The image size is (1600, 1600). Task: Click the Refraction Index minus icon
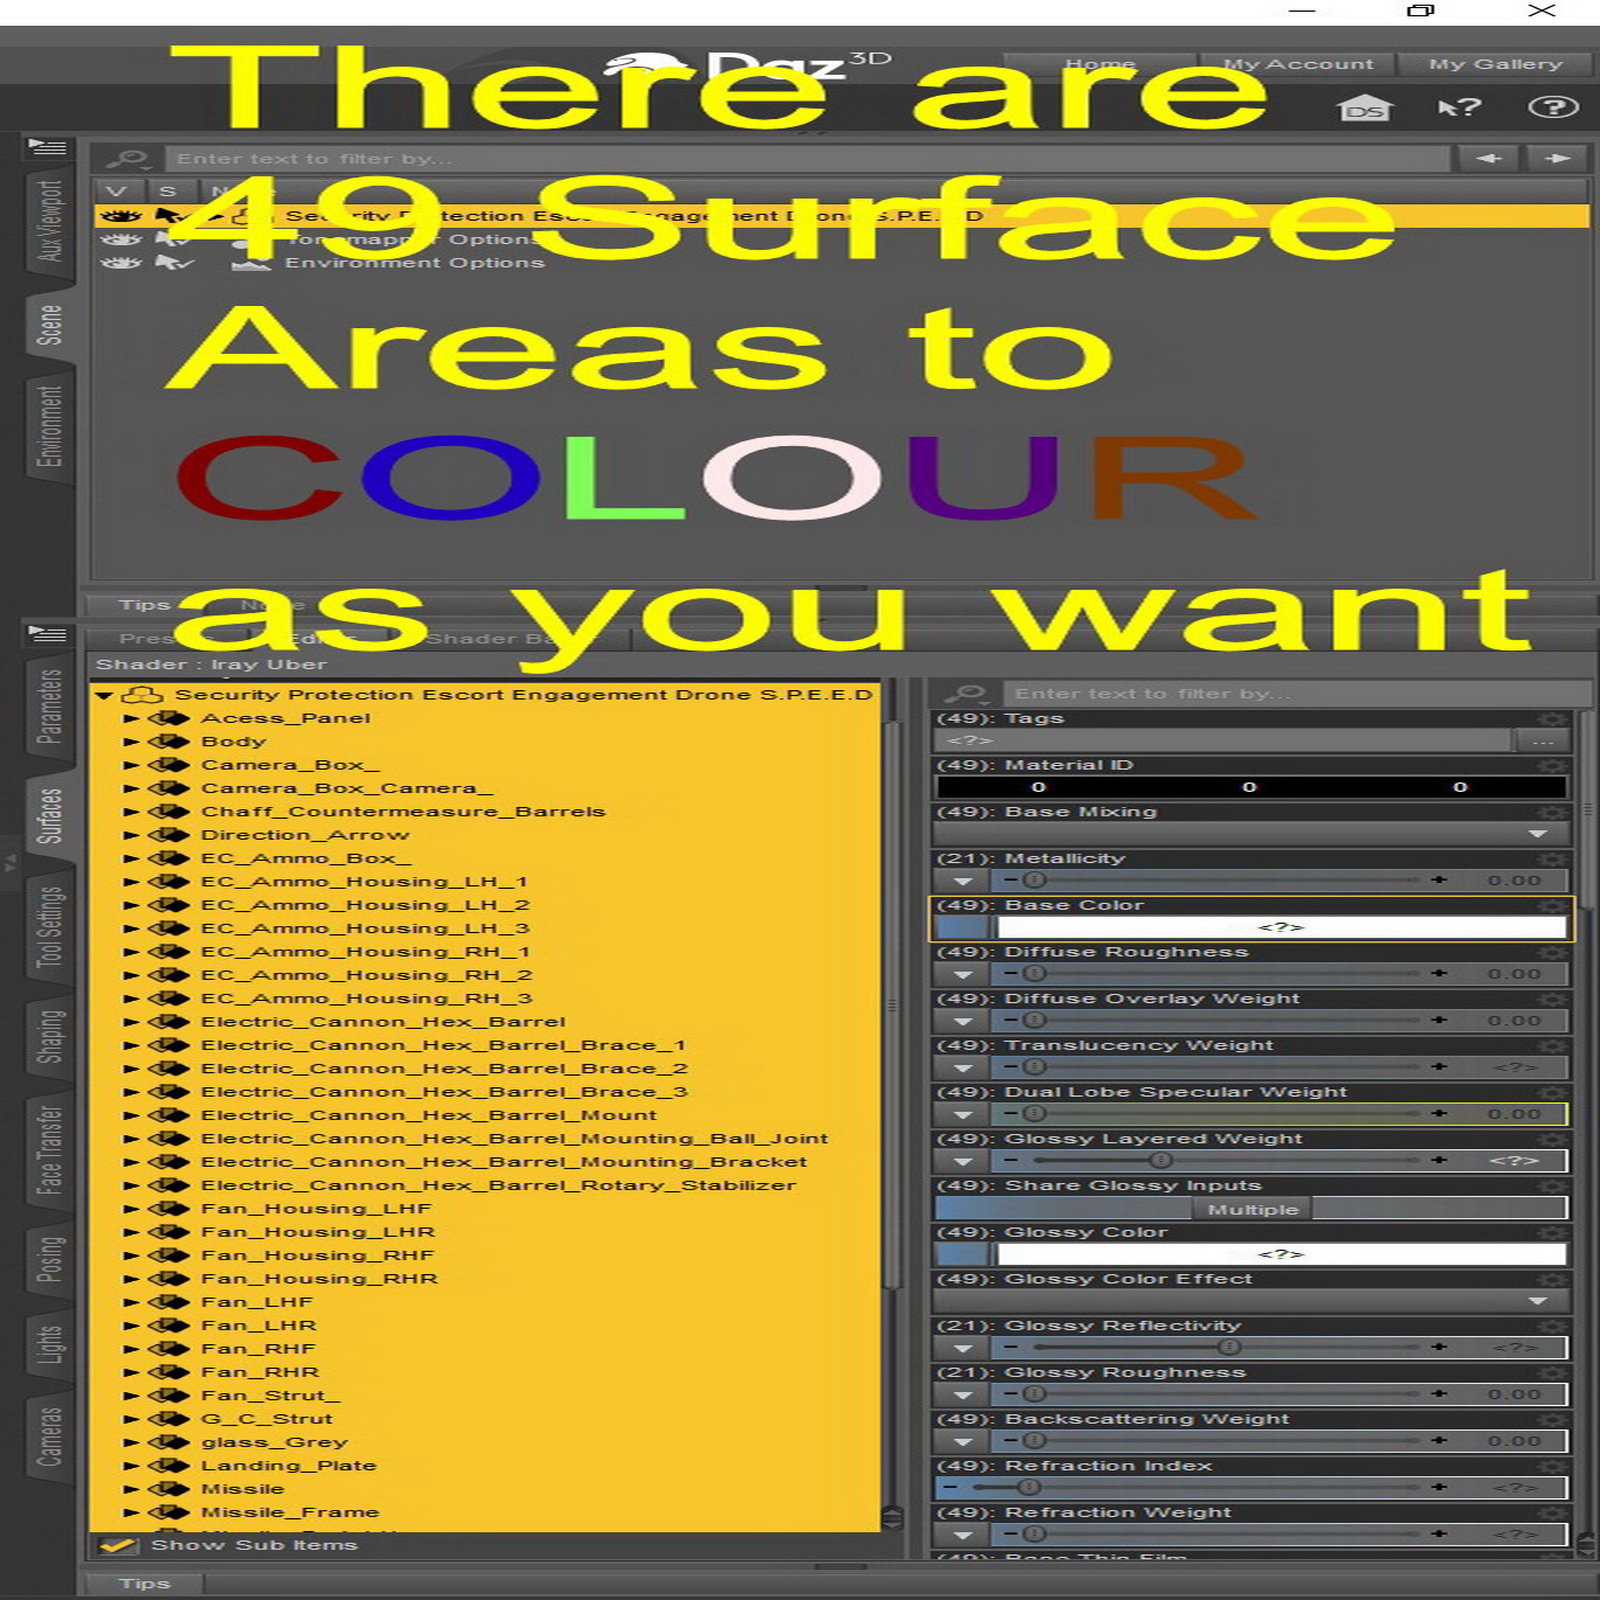coord(951,1487)
